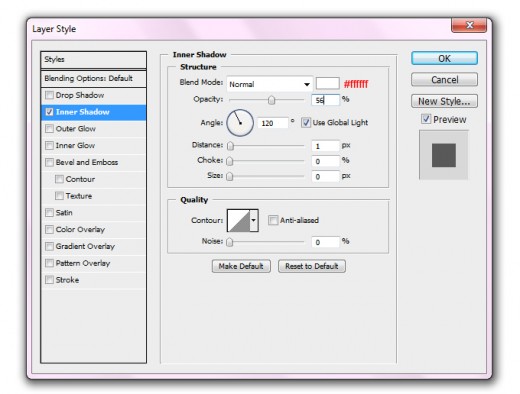
Task: Select Blending Options: Default entry
Action: (x=93, y=79)
